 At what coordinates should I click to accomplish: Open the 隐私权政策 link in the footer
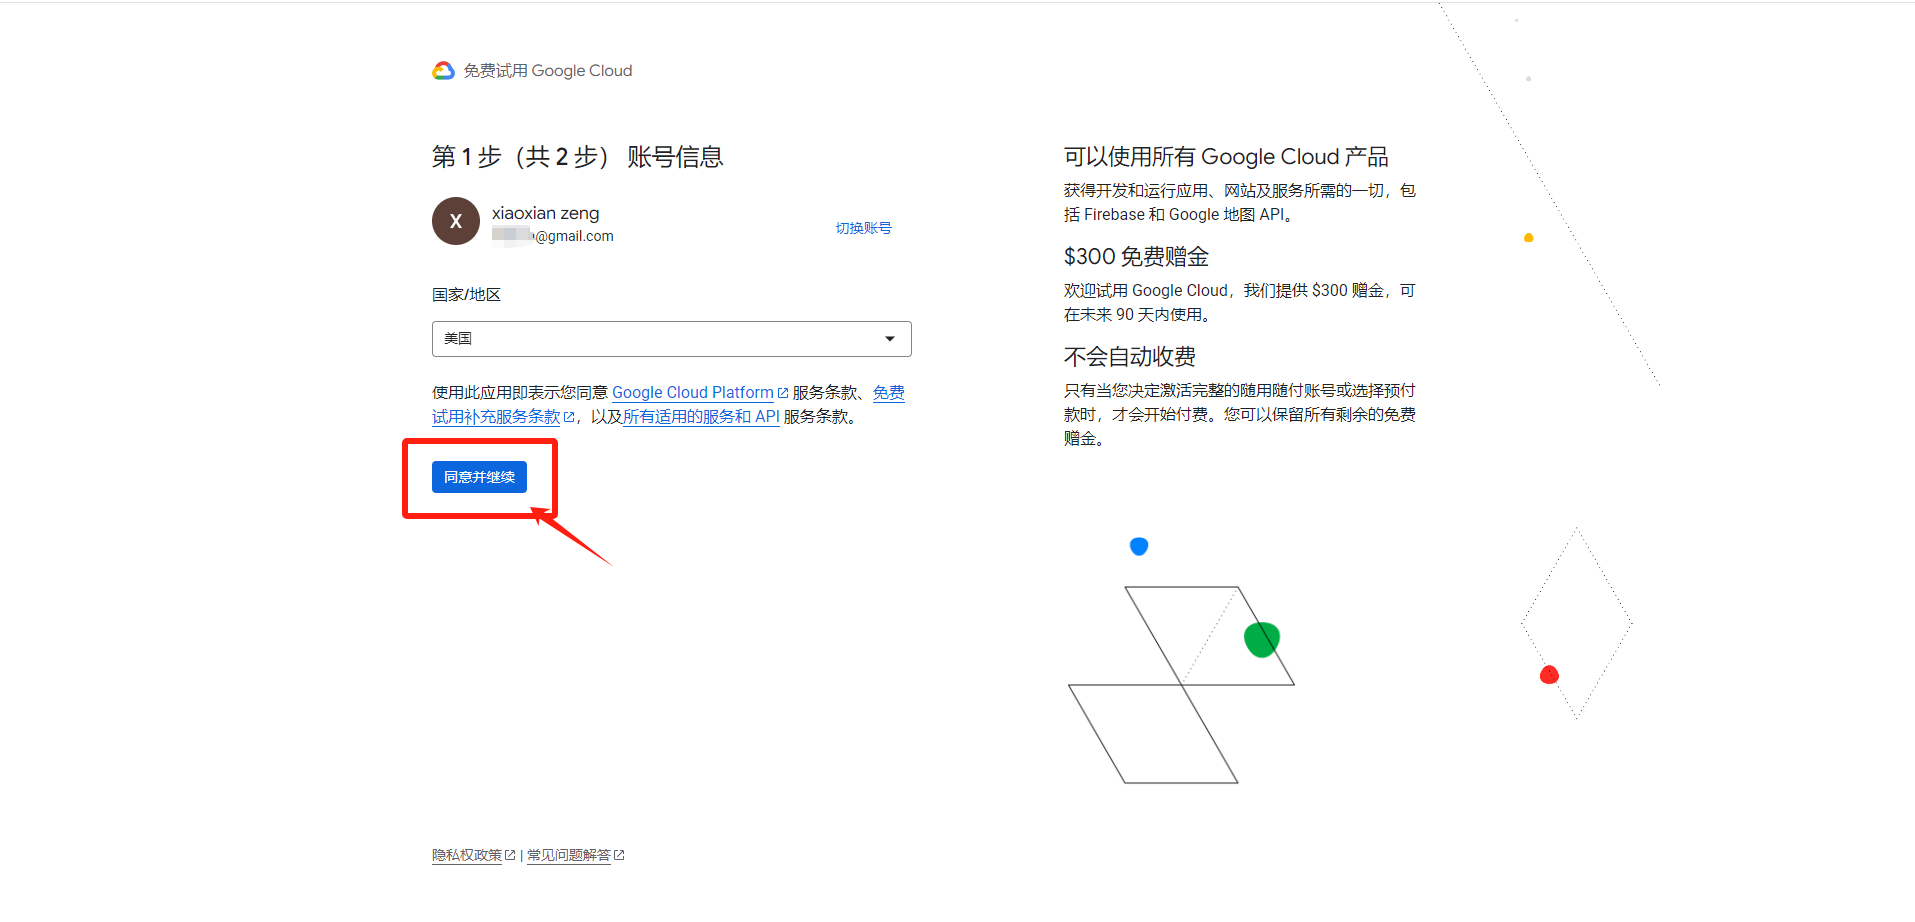[x=467, y=855]
